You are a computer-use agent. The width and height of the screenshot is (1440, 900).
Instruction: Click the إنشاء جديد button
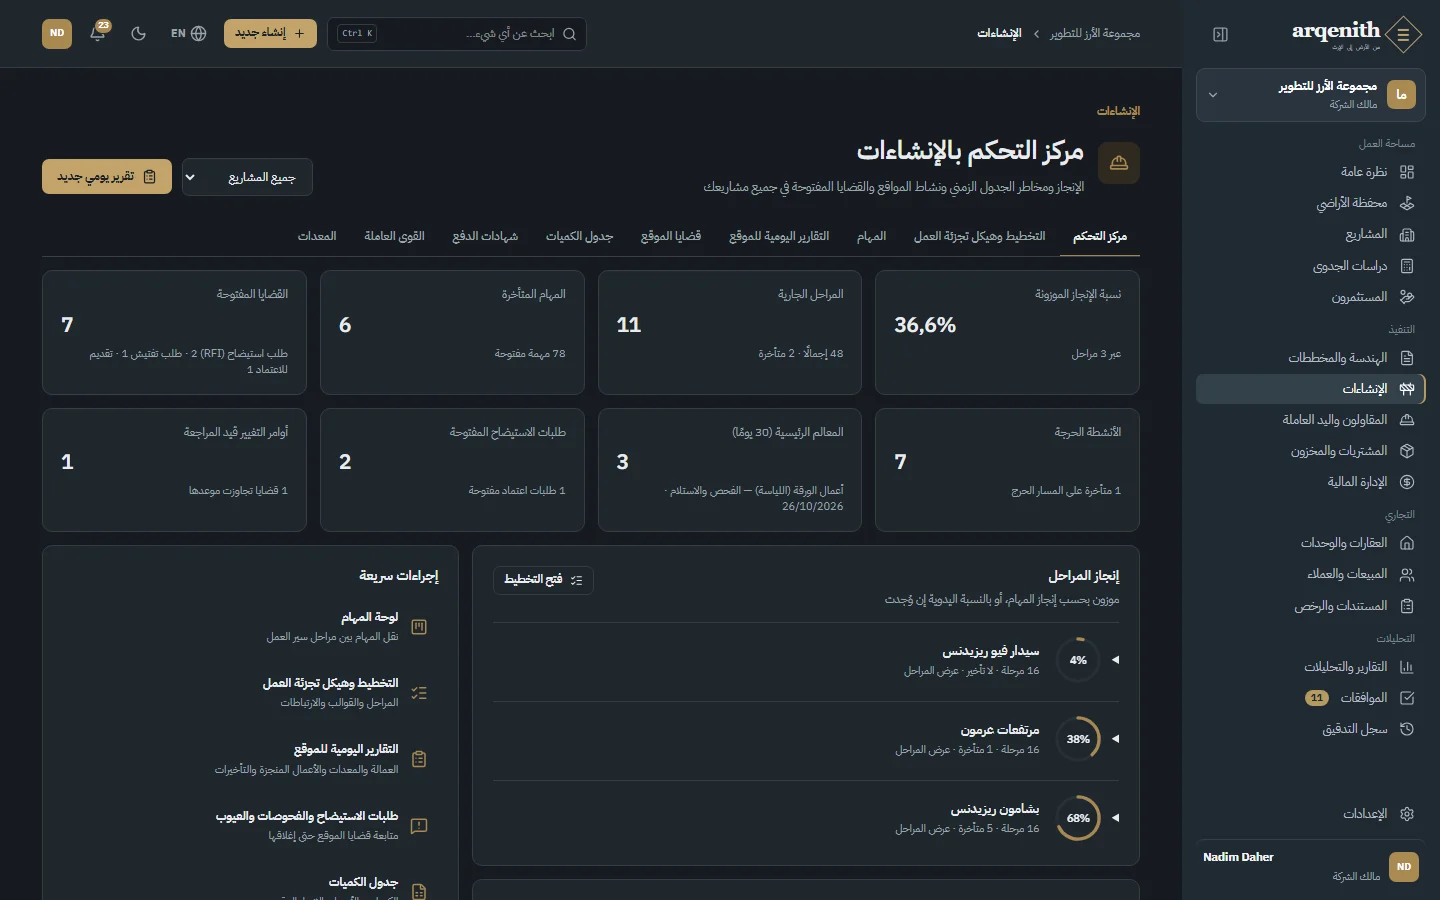pyautogui.click(x=270, y=33)
